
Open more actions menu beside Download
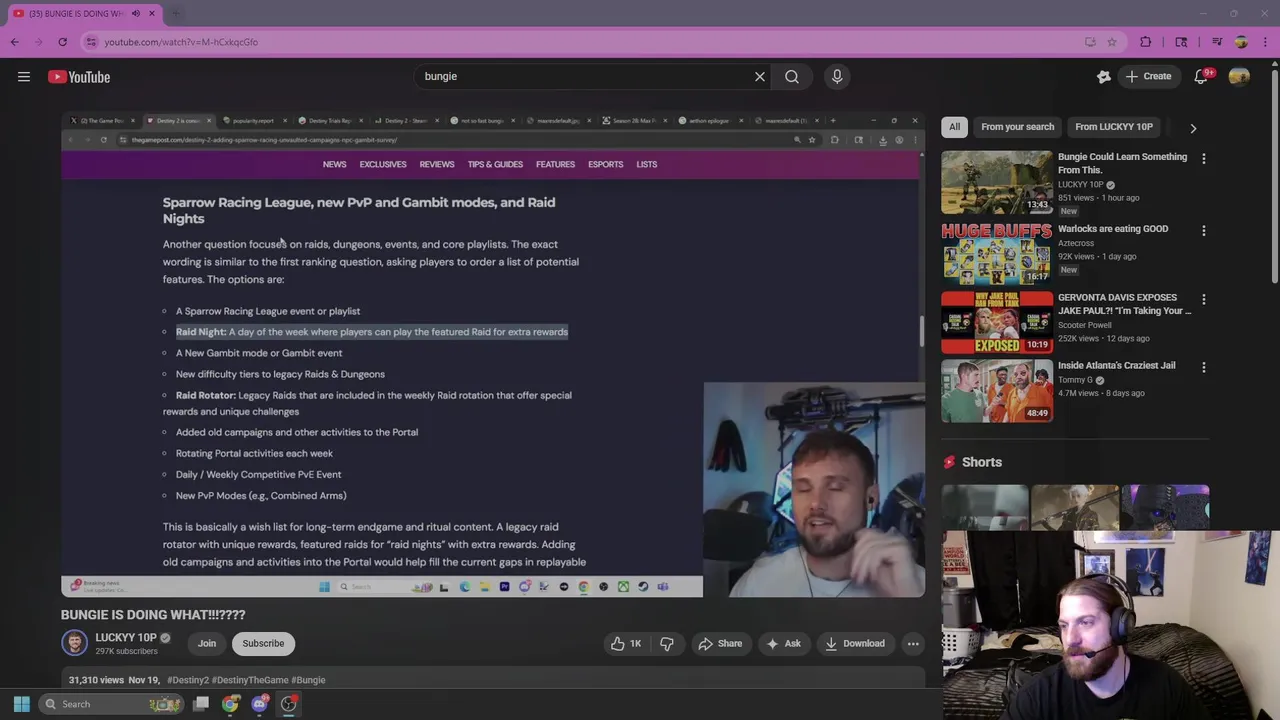[913, 644]
